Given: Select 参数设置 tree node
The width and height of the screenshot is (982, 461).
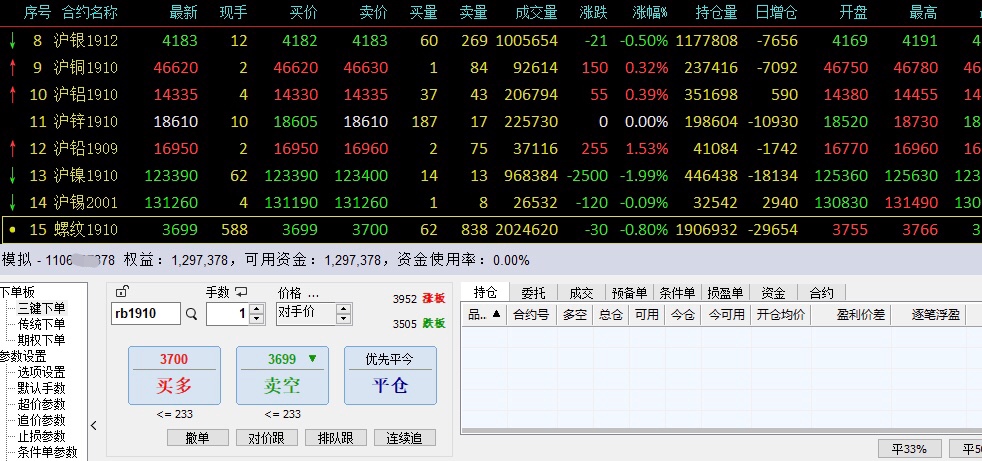Looking at the screenshot, I should point(23,356).
